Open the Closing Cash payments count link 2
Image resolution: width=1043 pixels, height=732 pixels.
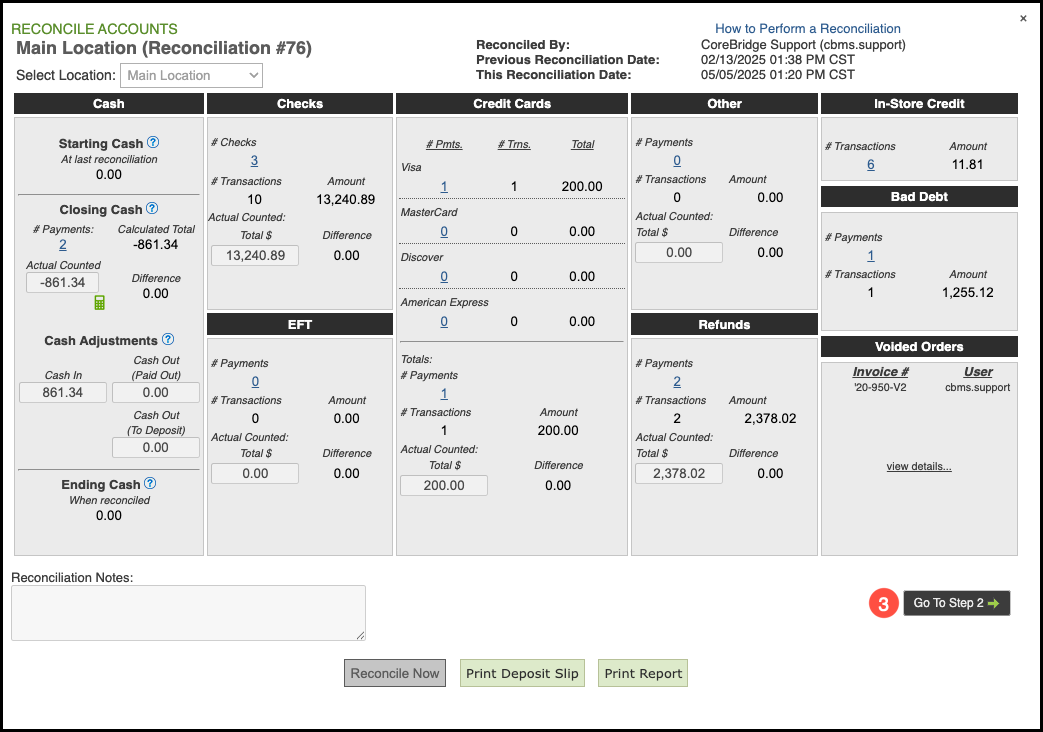tap(63, 245)
